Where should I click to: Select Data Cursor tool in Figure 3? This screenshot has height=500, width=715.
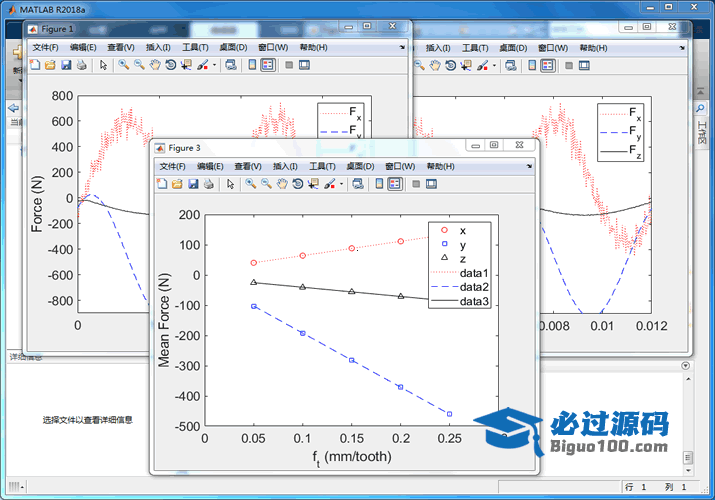point(313,184)
